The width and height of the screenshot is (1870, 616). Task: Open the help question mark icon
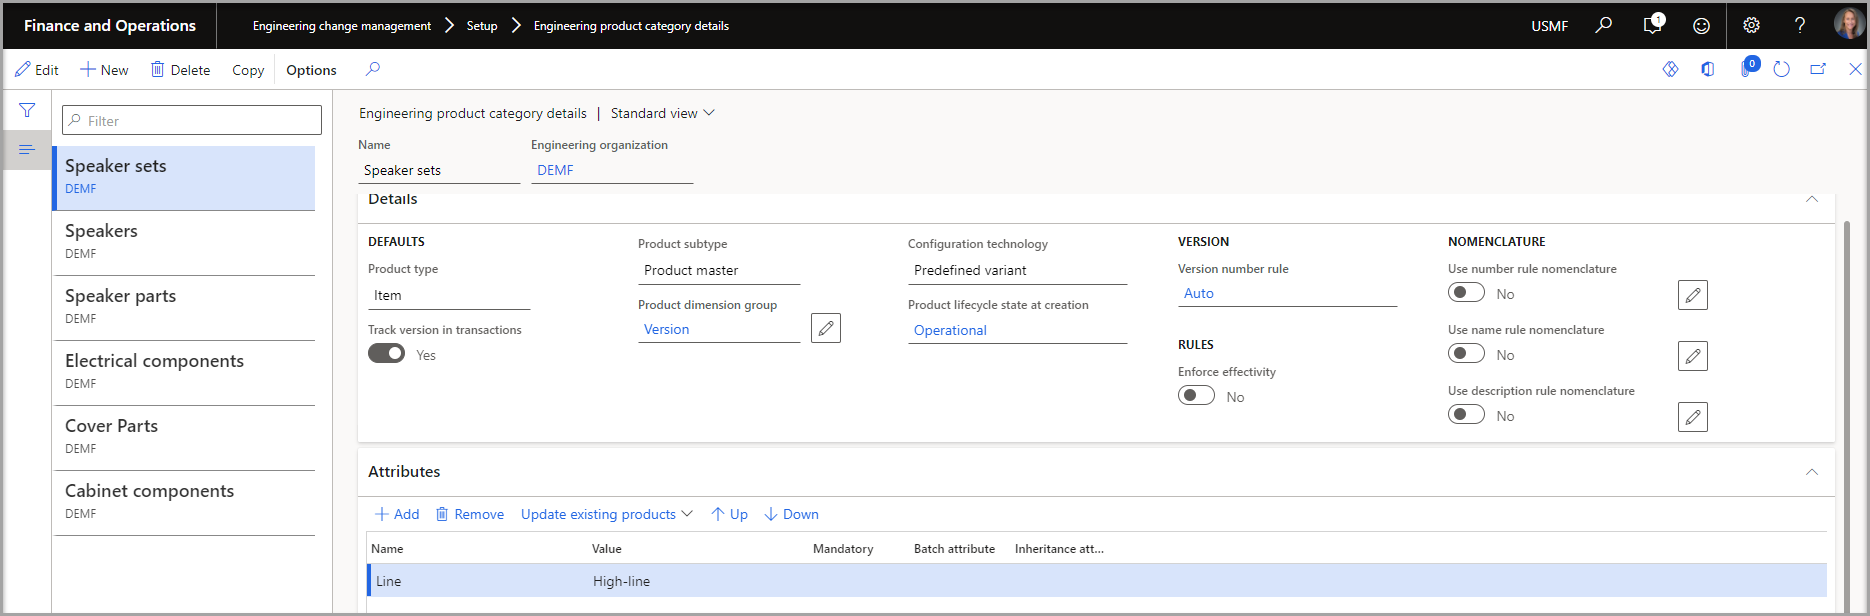click(1800, 26)
